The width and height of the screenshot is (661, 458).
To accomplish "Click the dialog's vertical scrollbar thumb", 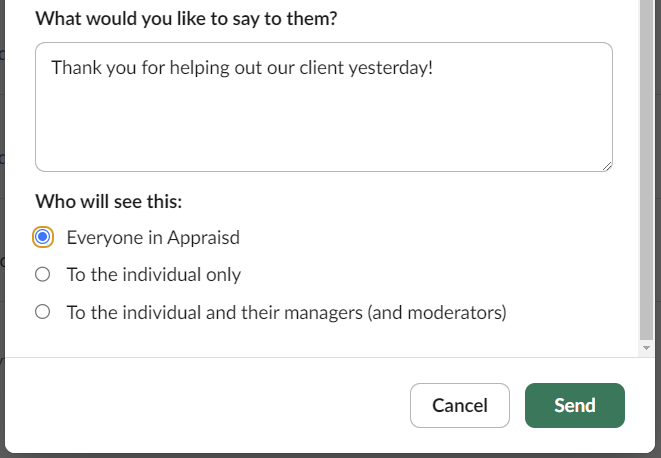I will (x=646, y=169).
